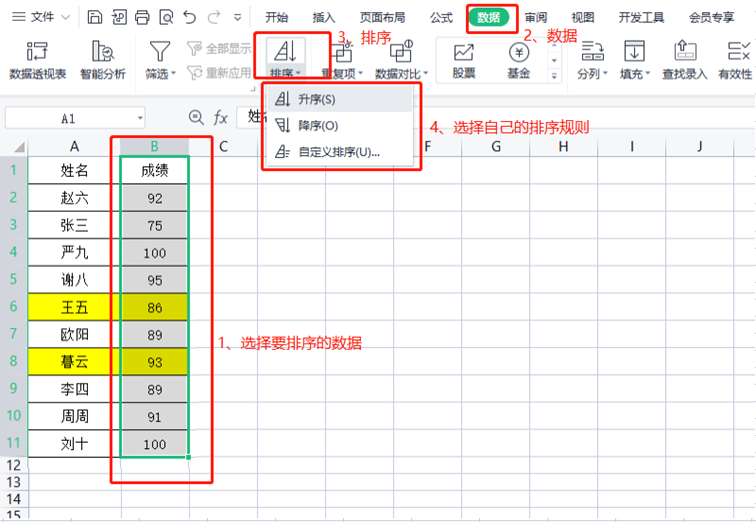Click the score cell 95

click(x=154, y=280)
